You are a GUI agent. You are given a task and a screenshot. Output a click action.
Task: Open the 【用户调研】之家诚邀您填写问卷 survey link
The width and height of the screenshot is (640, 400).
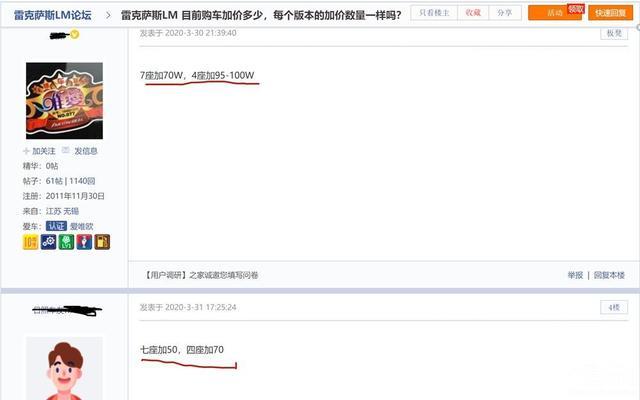coord(201,275)
